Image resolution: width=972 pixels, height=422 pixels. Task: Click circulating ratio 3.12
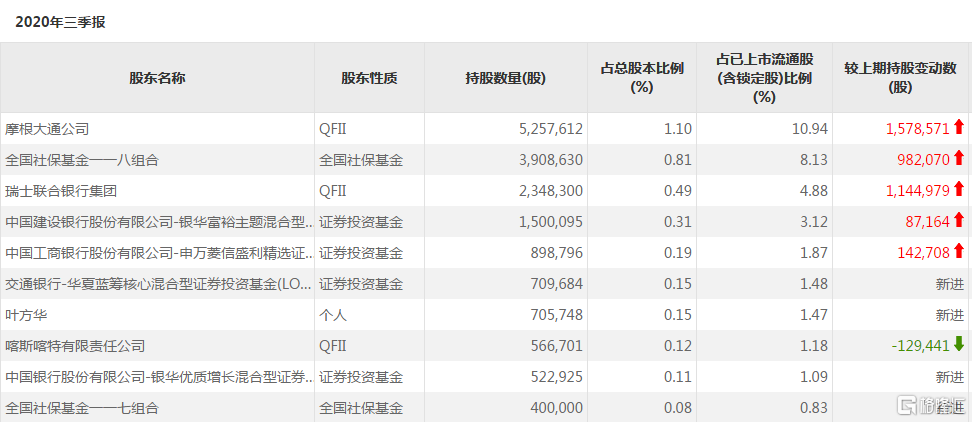tap(816, 222)
